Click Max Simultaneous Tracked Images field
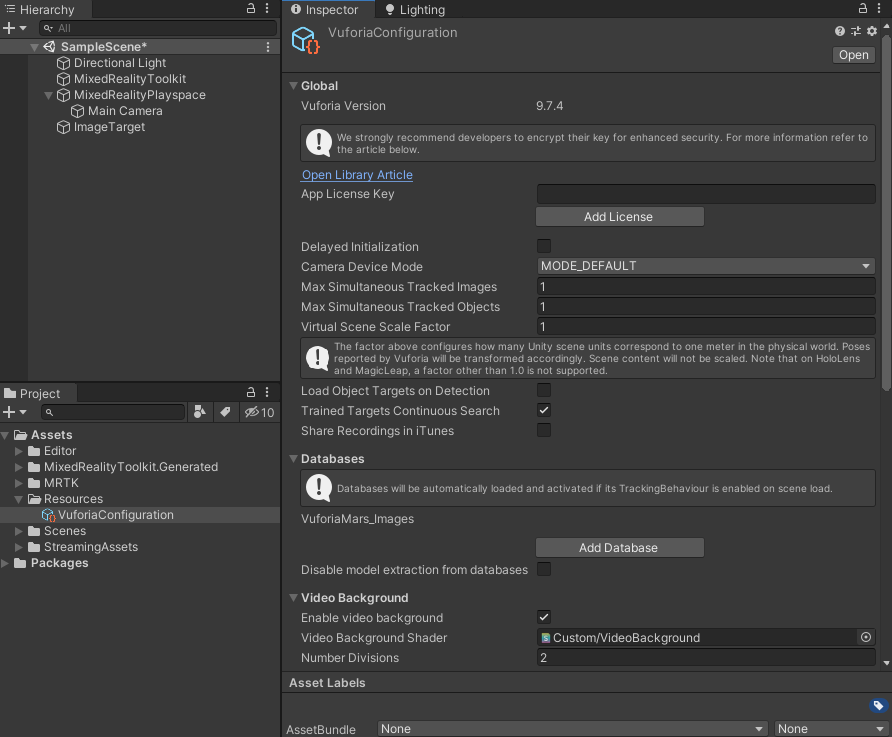 click(x=705, y=287)
